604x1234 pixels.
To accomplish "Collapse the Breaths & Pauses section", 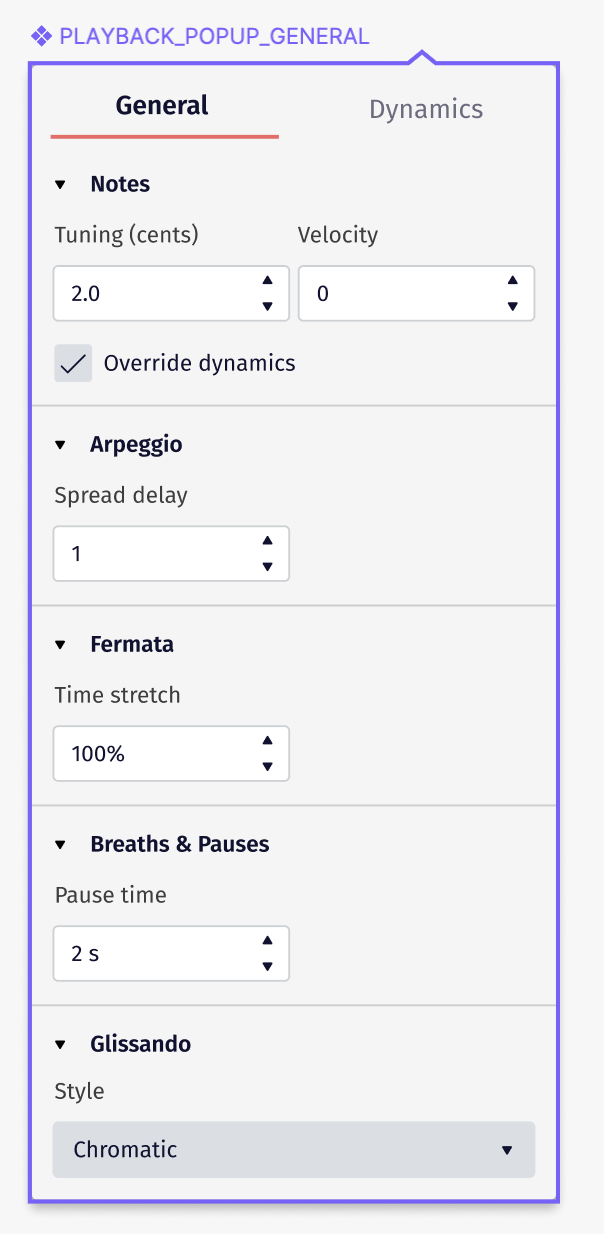I will (60, 844).
